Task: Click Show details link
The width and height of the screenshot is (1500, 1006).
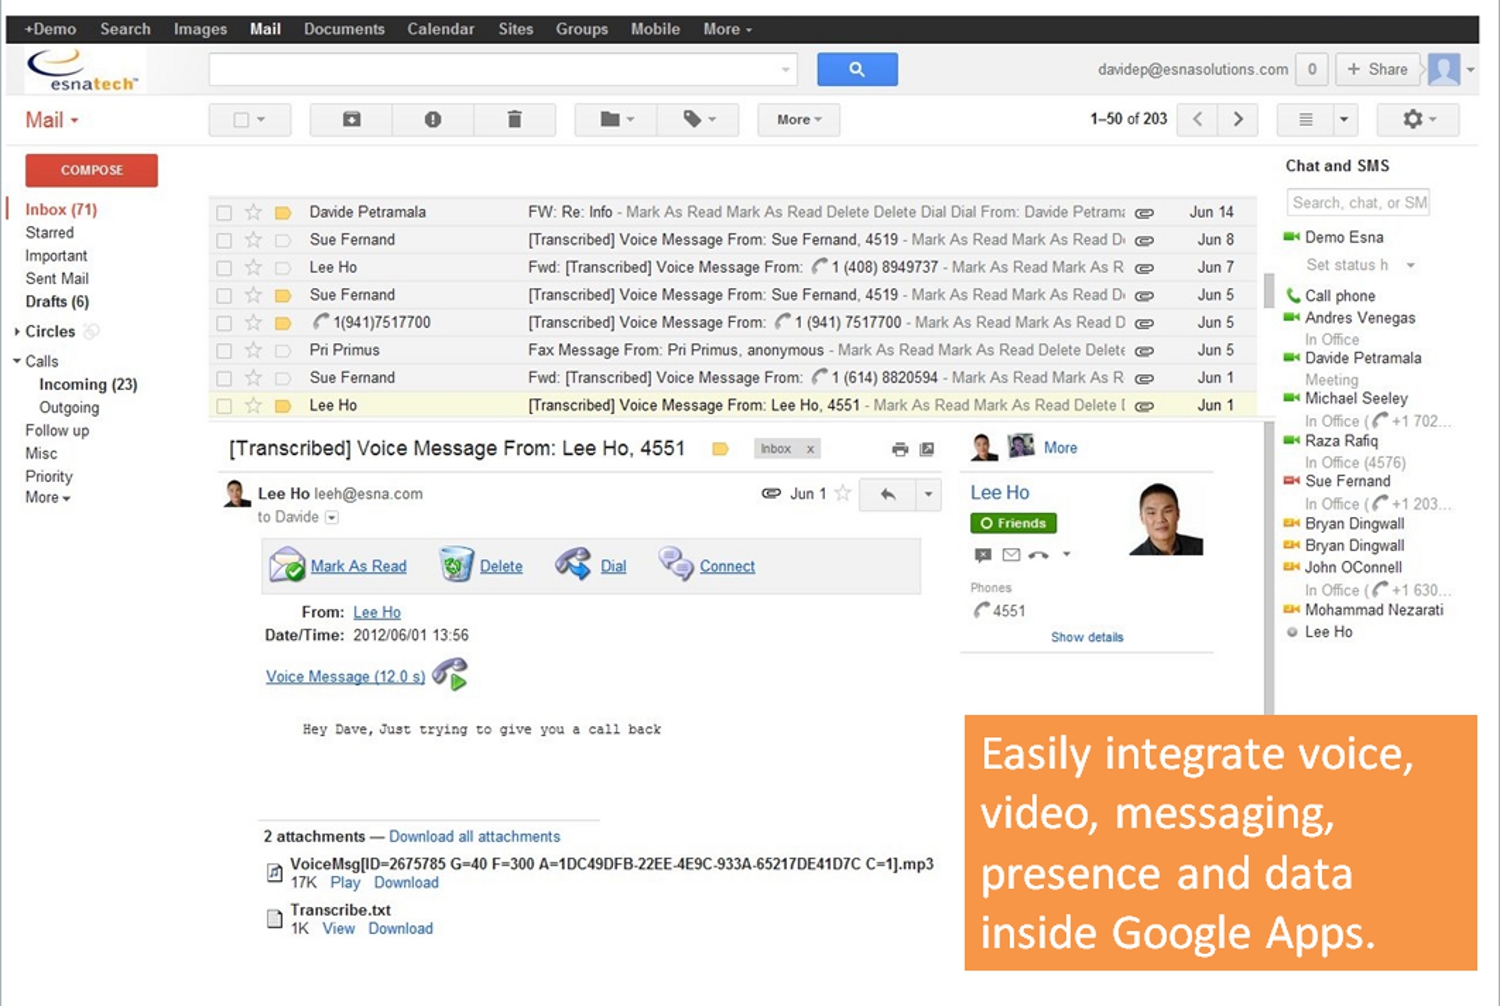Action: tap(1087, 637)
